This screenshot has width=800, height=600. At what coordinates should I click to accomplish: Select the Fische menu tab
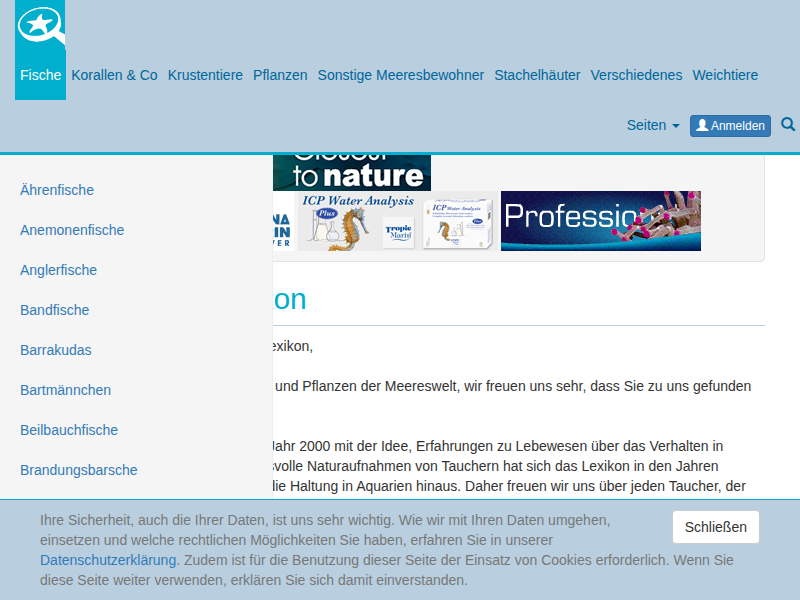click(40, 75)
